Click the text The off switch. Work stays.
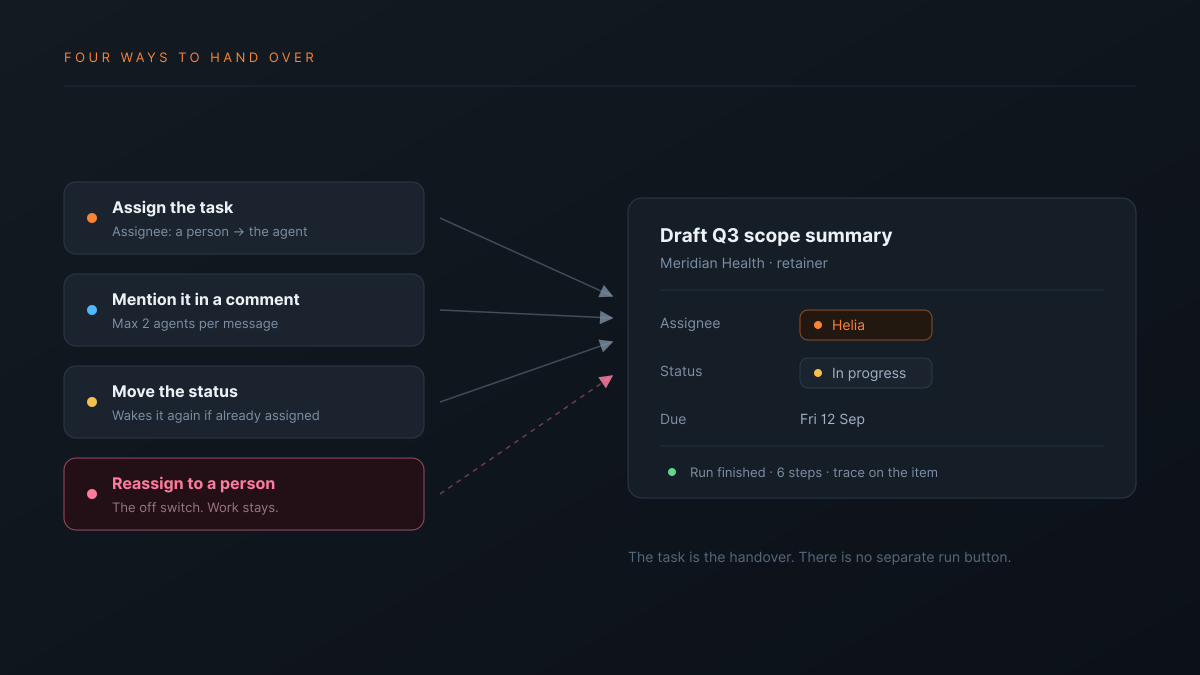Viewport: 1200px width, 675px height. (x=195, y=508)
